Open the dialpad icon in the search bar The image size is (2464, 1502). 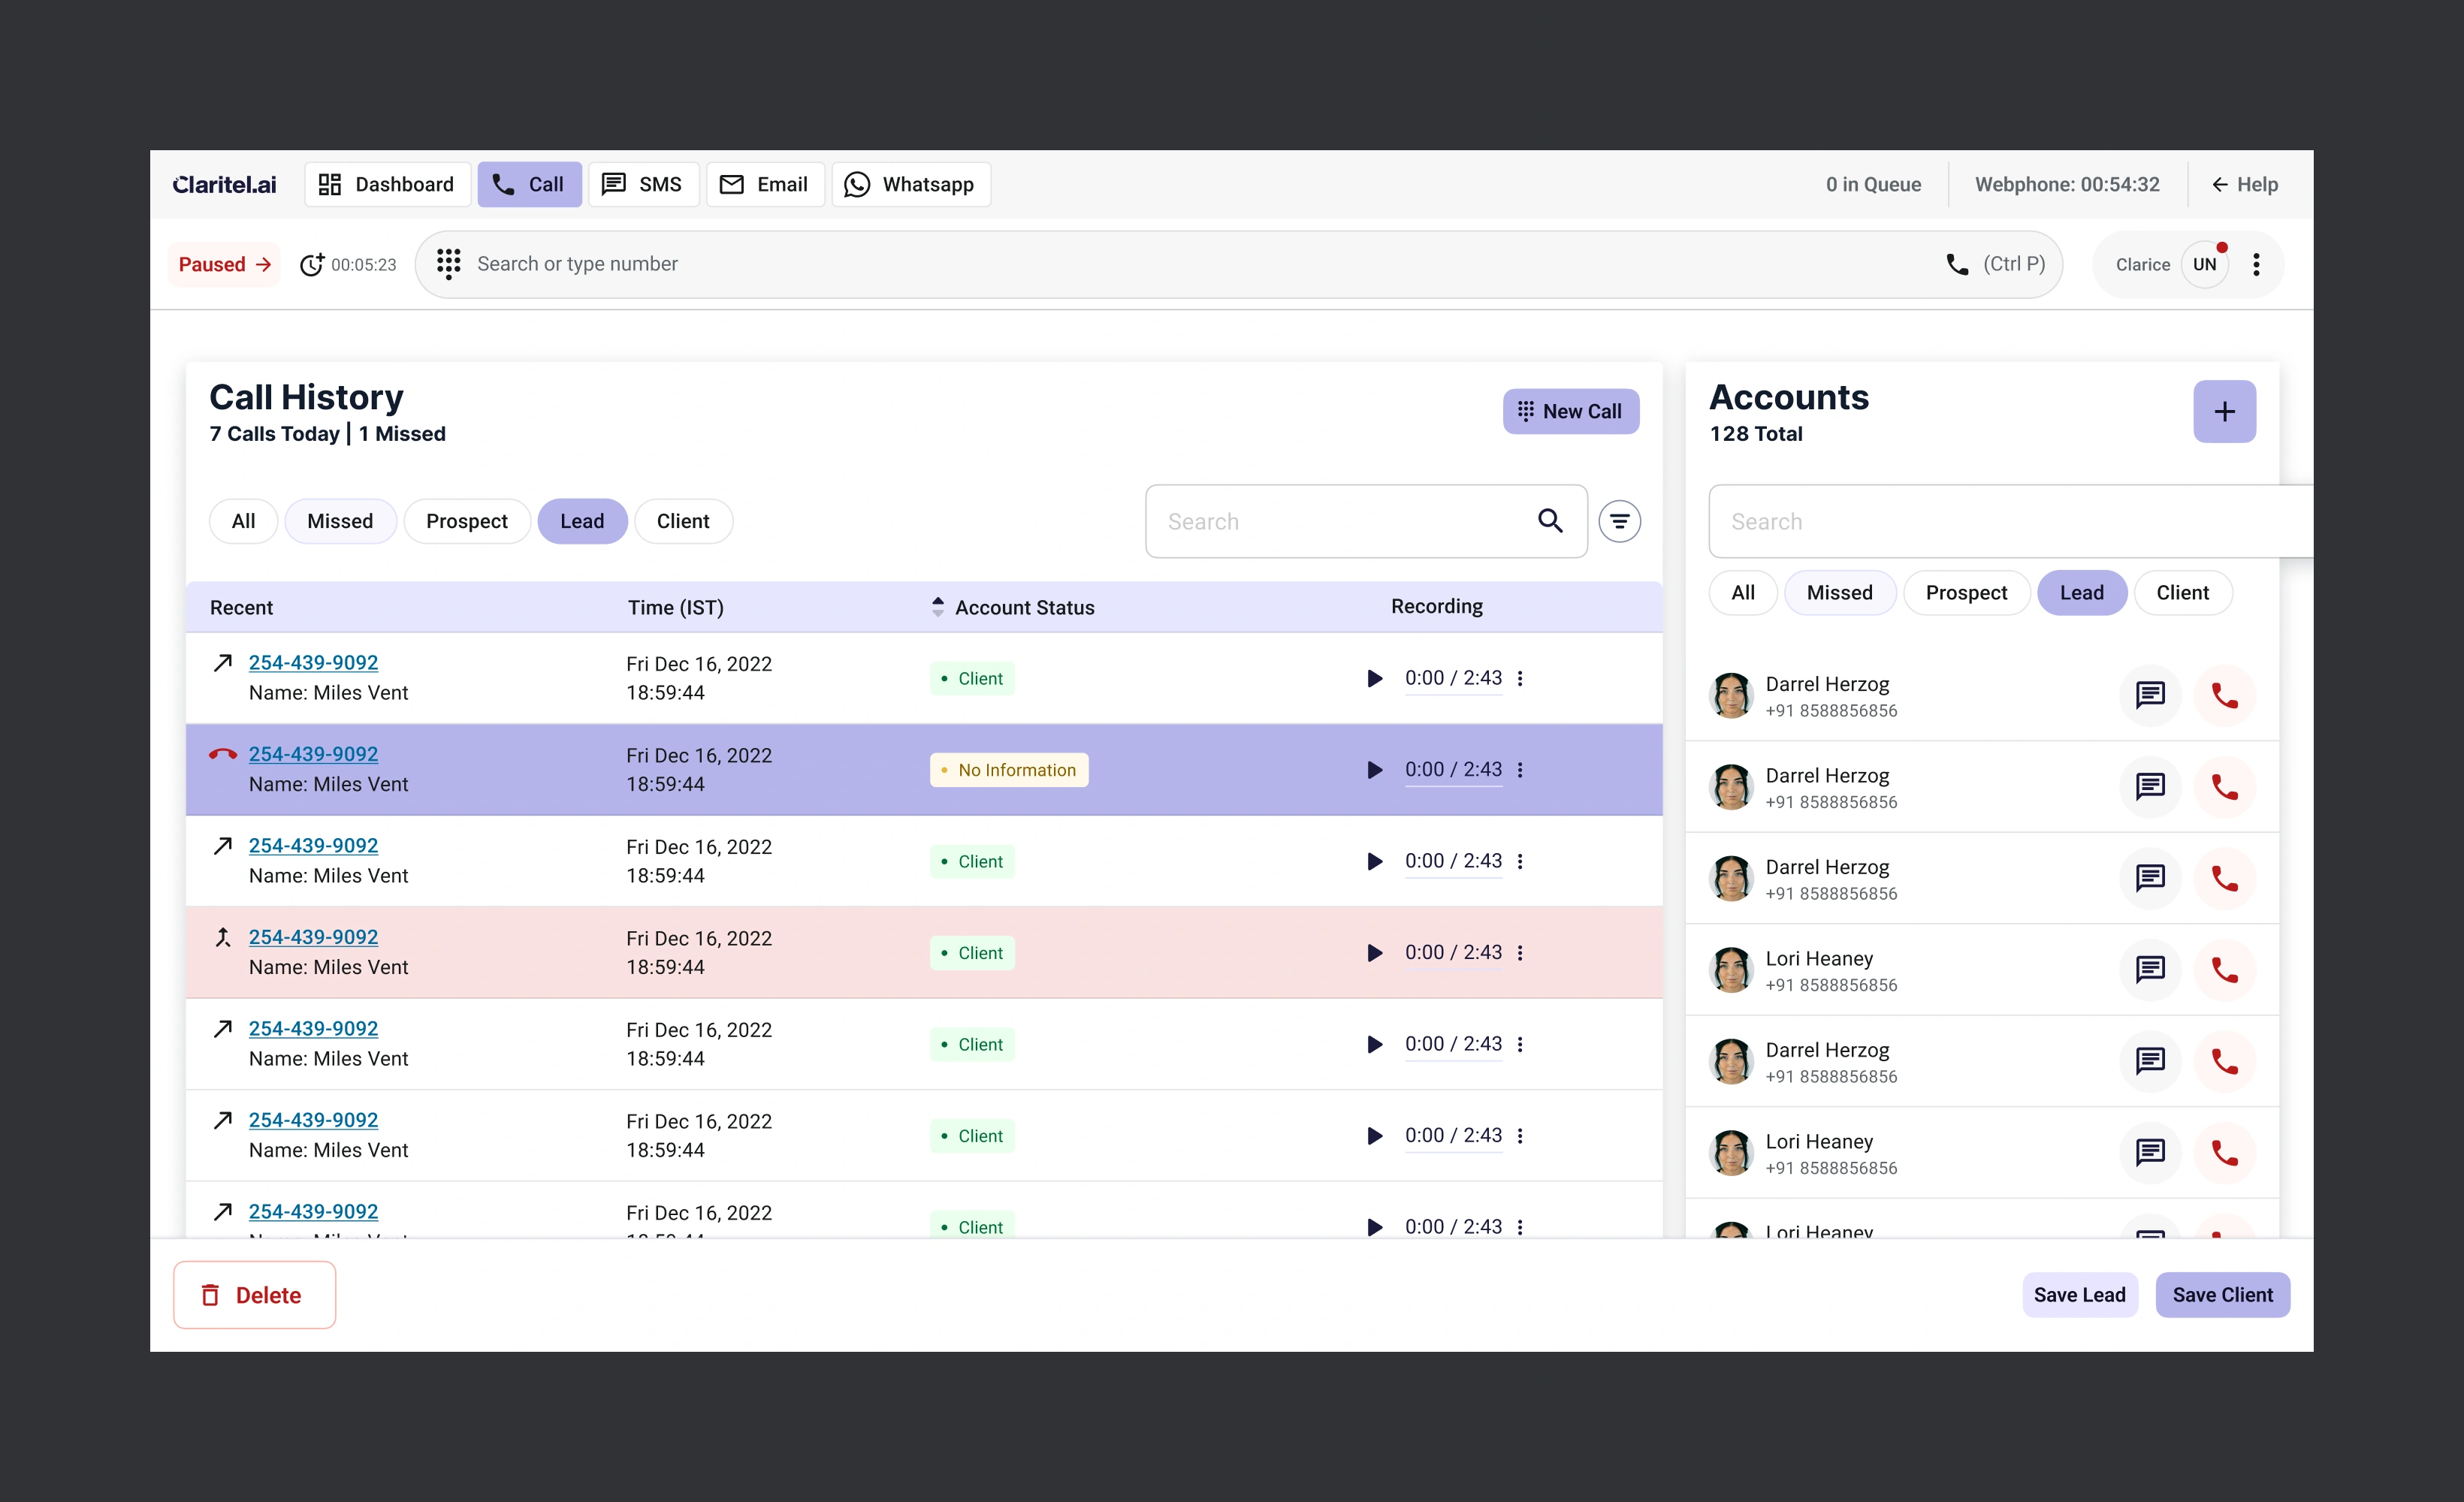tap(449, 263)
